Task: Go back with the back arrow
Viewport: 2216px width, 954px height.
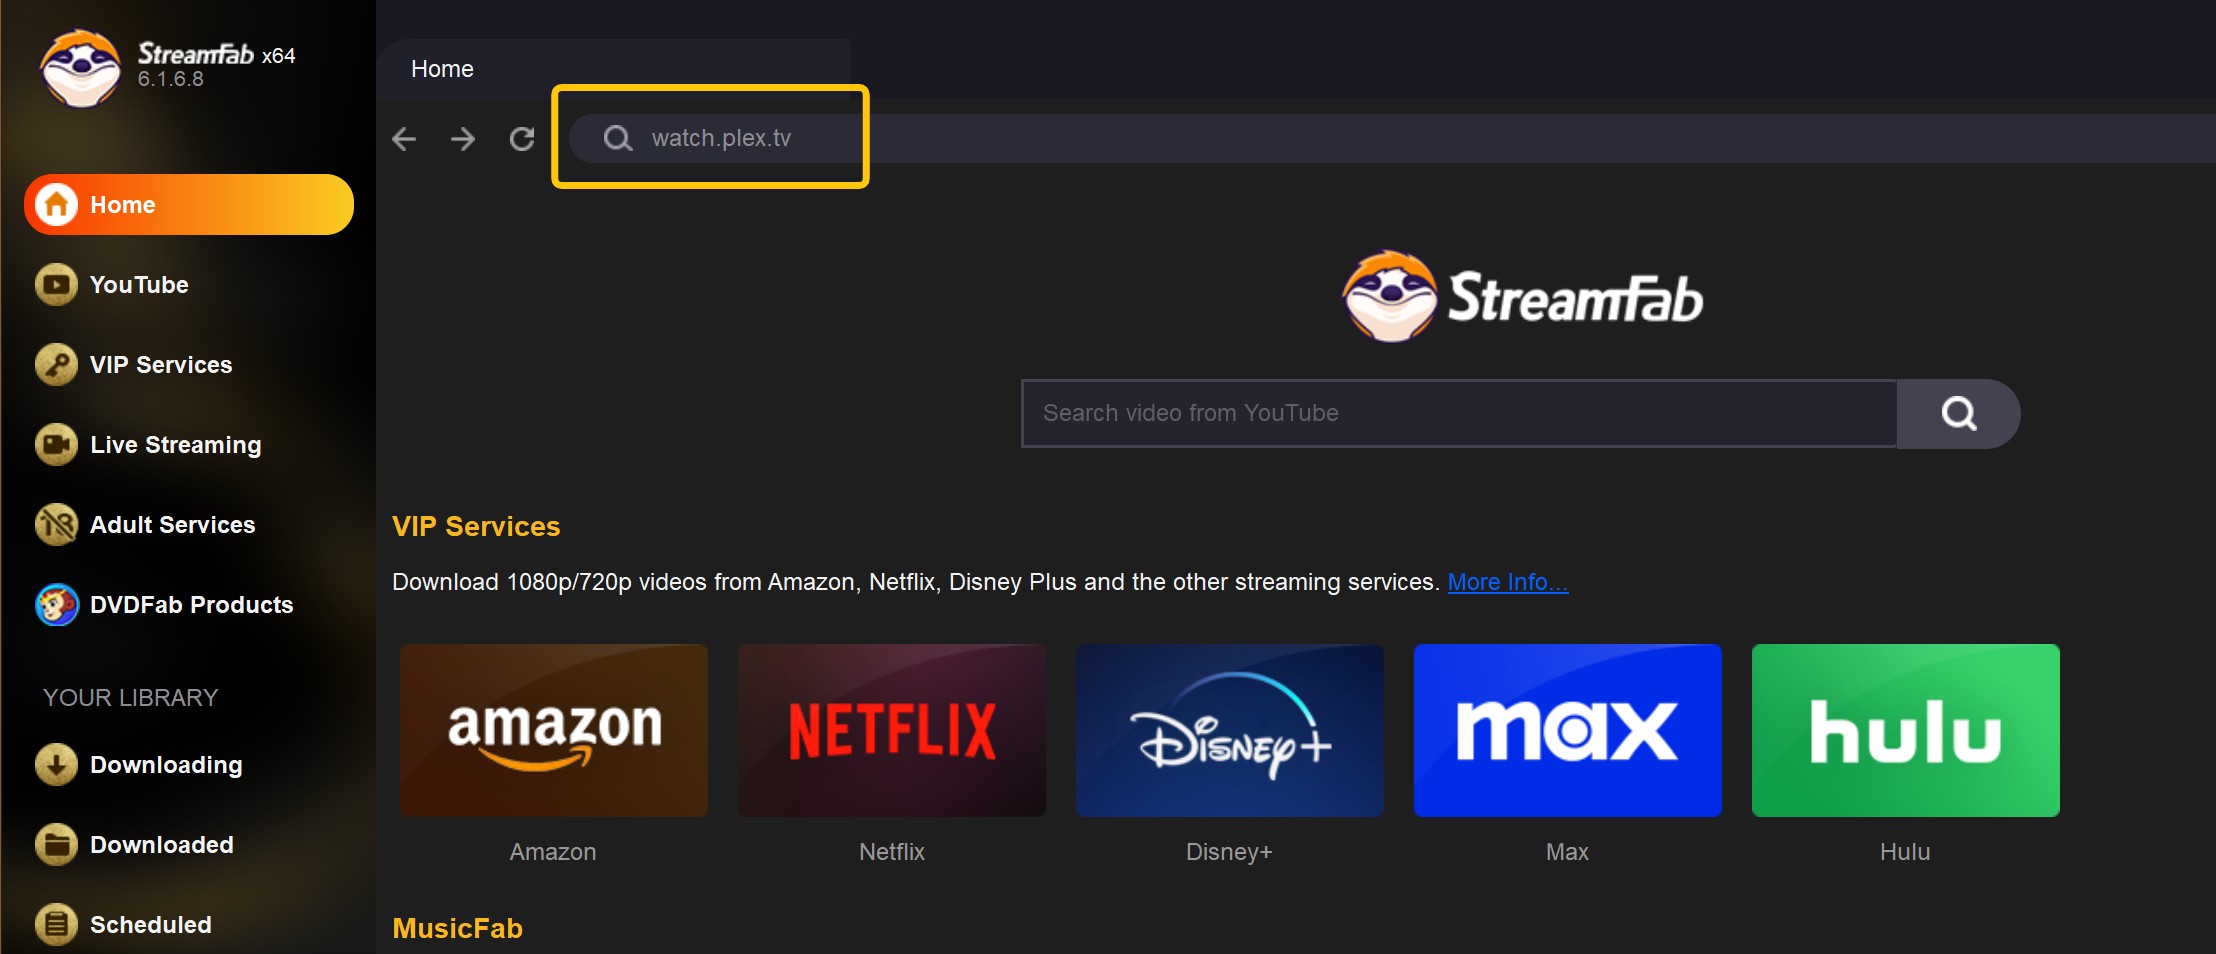Action: (x=404, y=139)
